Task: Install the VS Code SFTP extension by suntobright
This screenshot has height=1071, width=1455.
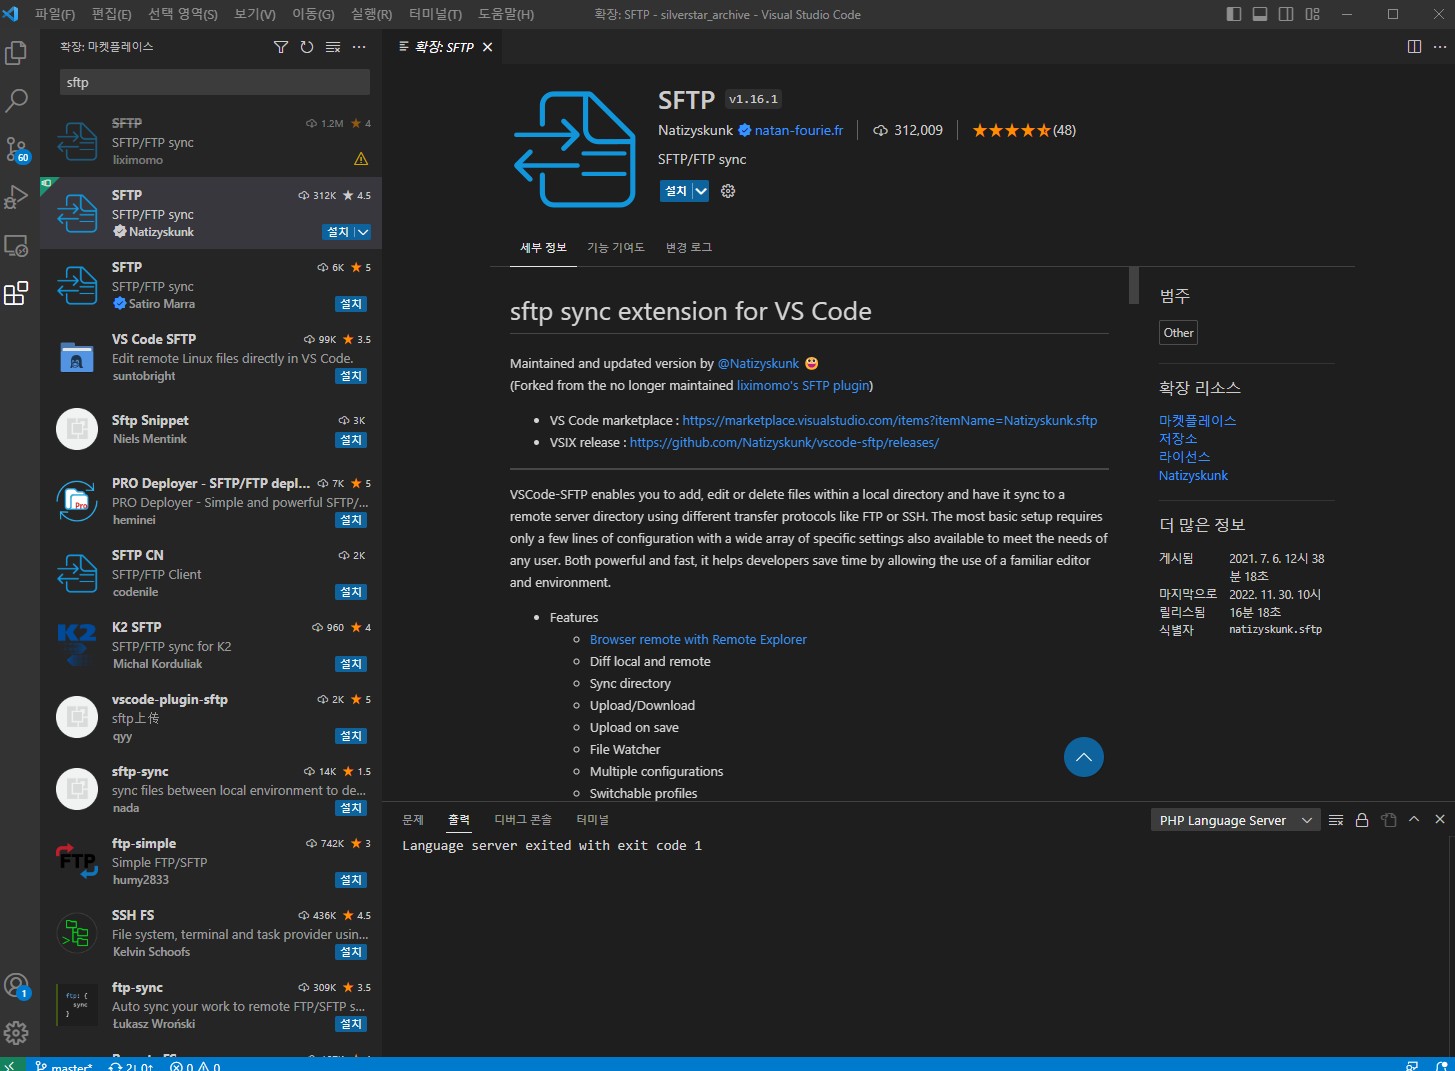Action: 351,376
